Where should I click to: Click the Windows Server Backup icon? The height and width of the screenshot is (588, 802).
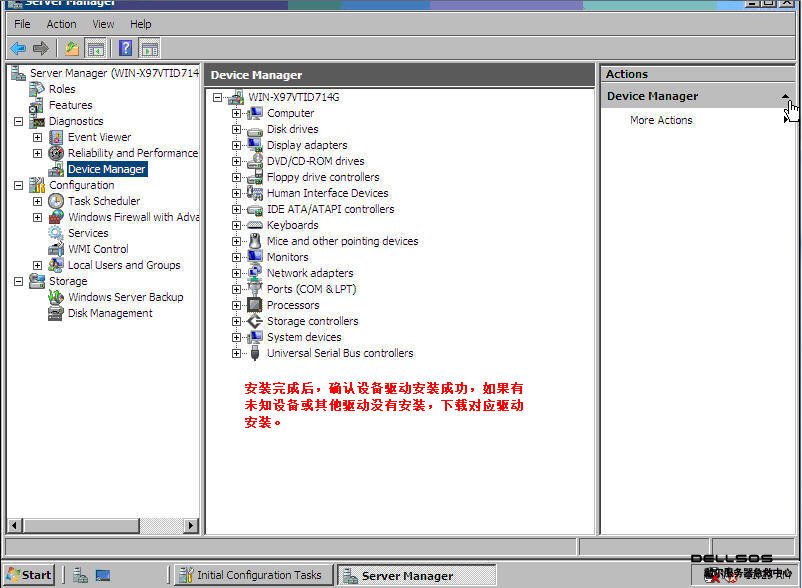pyautogui.click(x=56, y=297)
